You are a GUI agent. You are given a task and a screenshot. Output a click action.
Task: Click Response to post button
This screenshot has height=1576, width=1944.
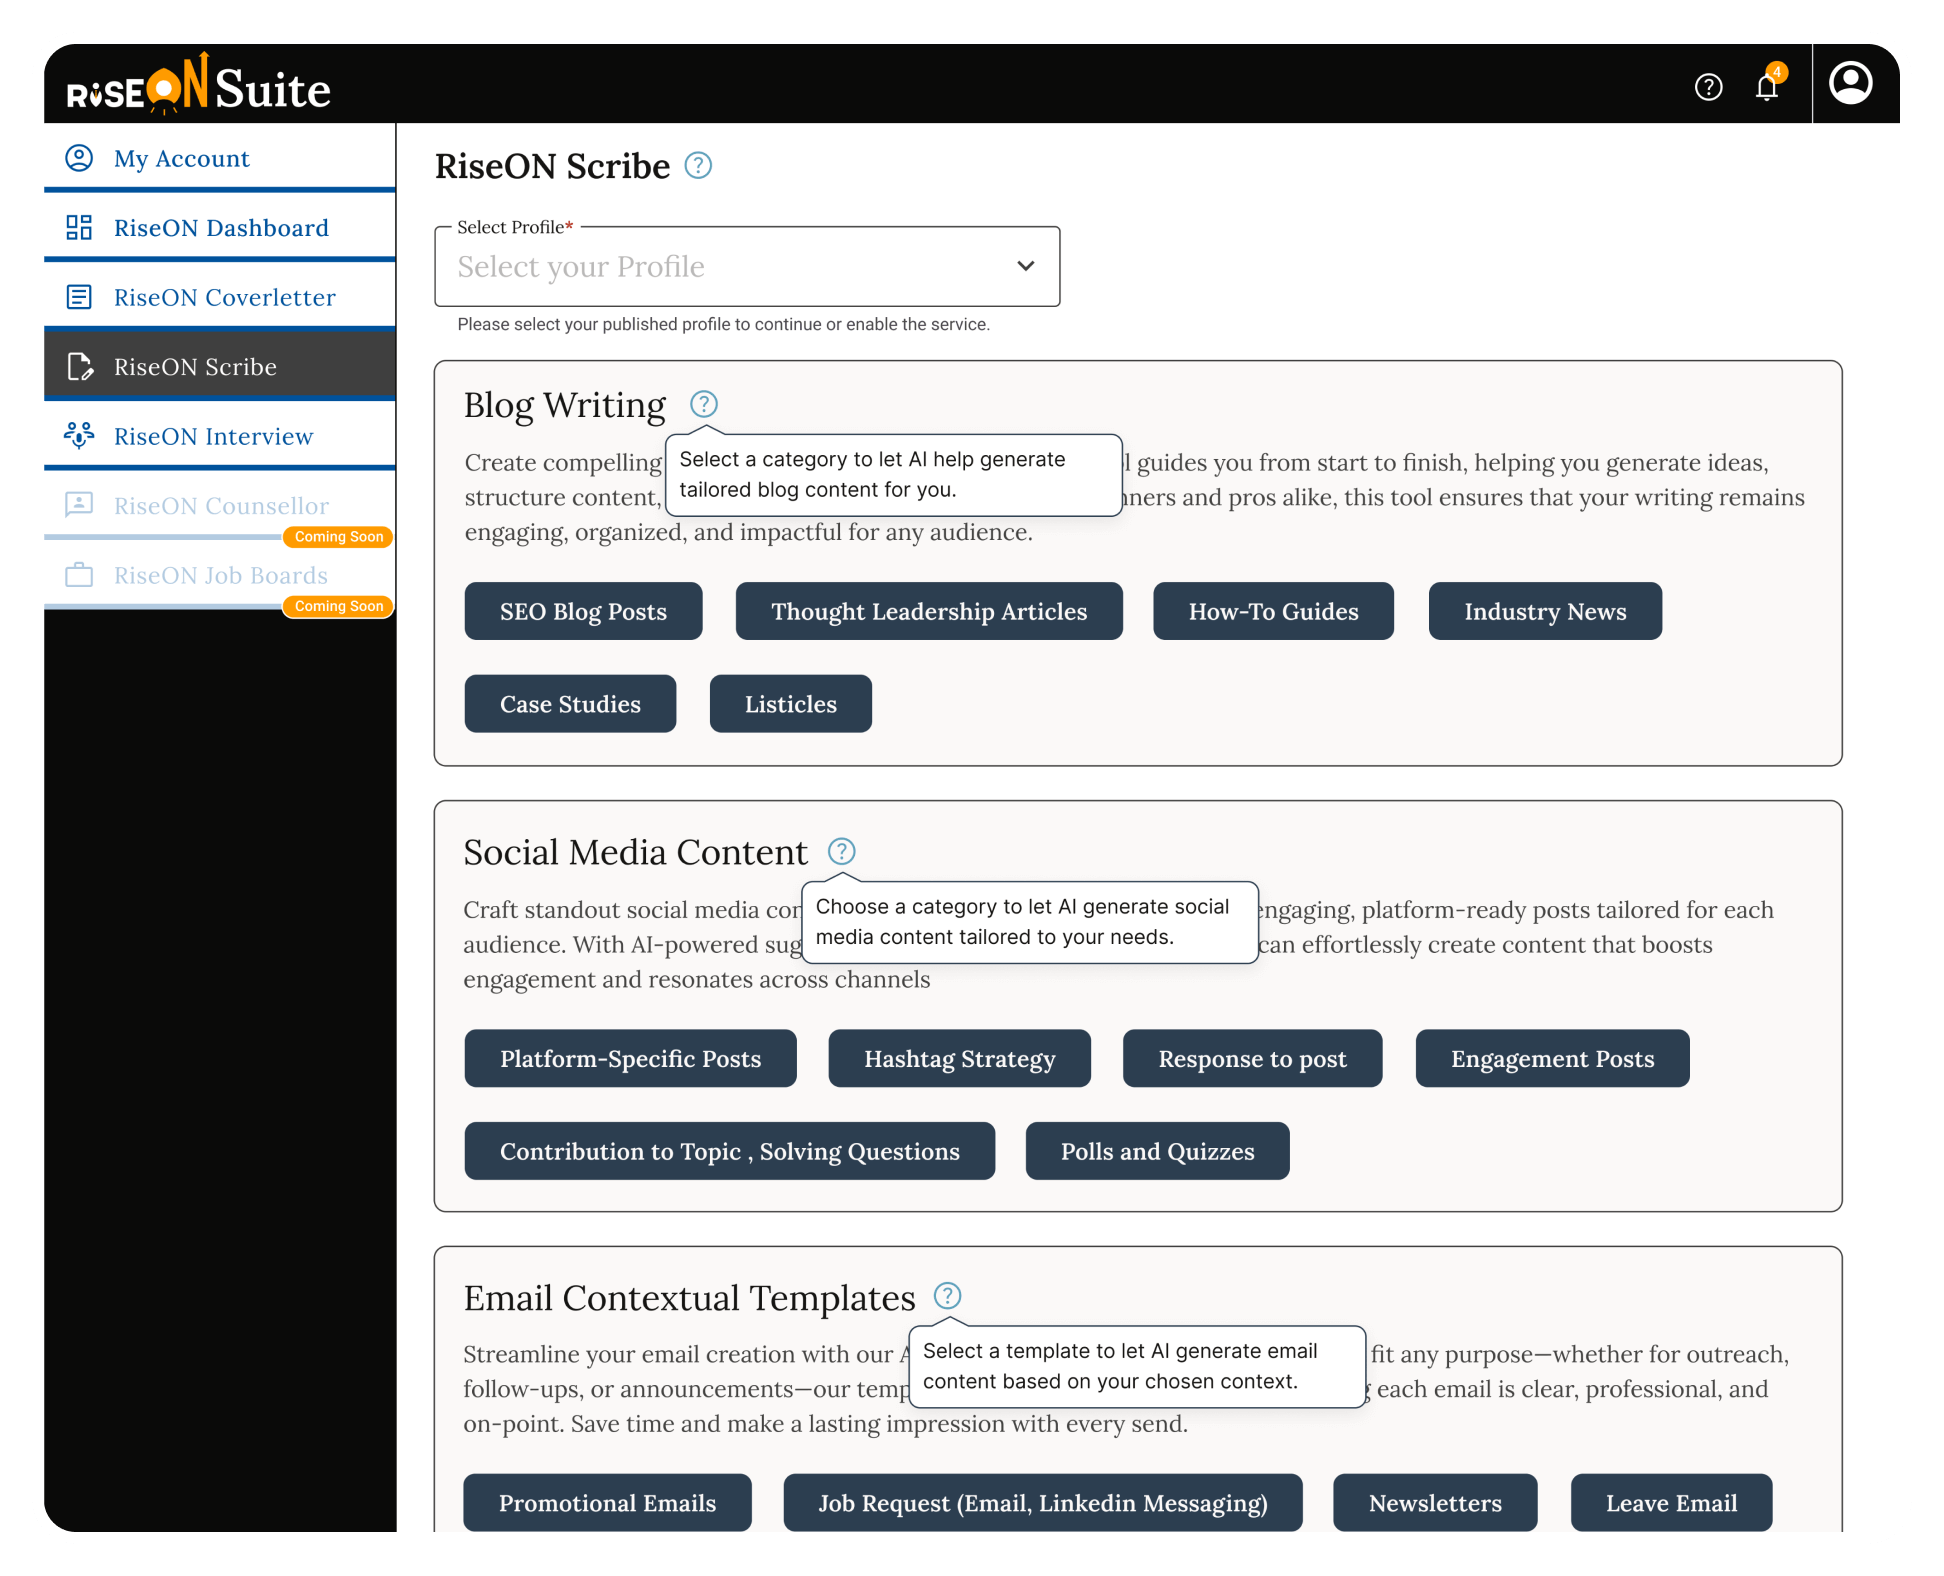click(x=1252, y=1058)
